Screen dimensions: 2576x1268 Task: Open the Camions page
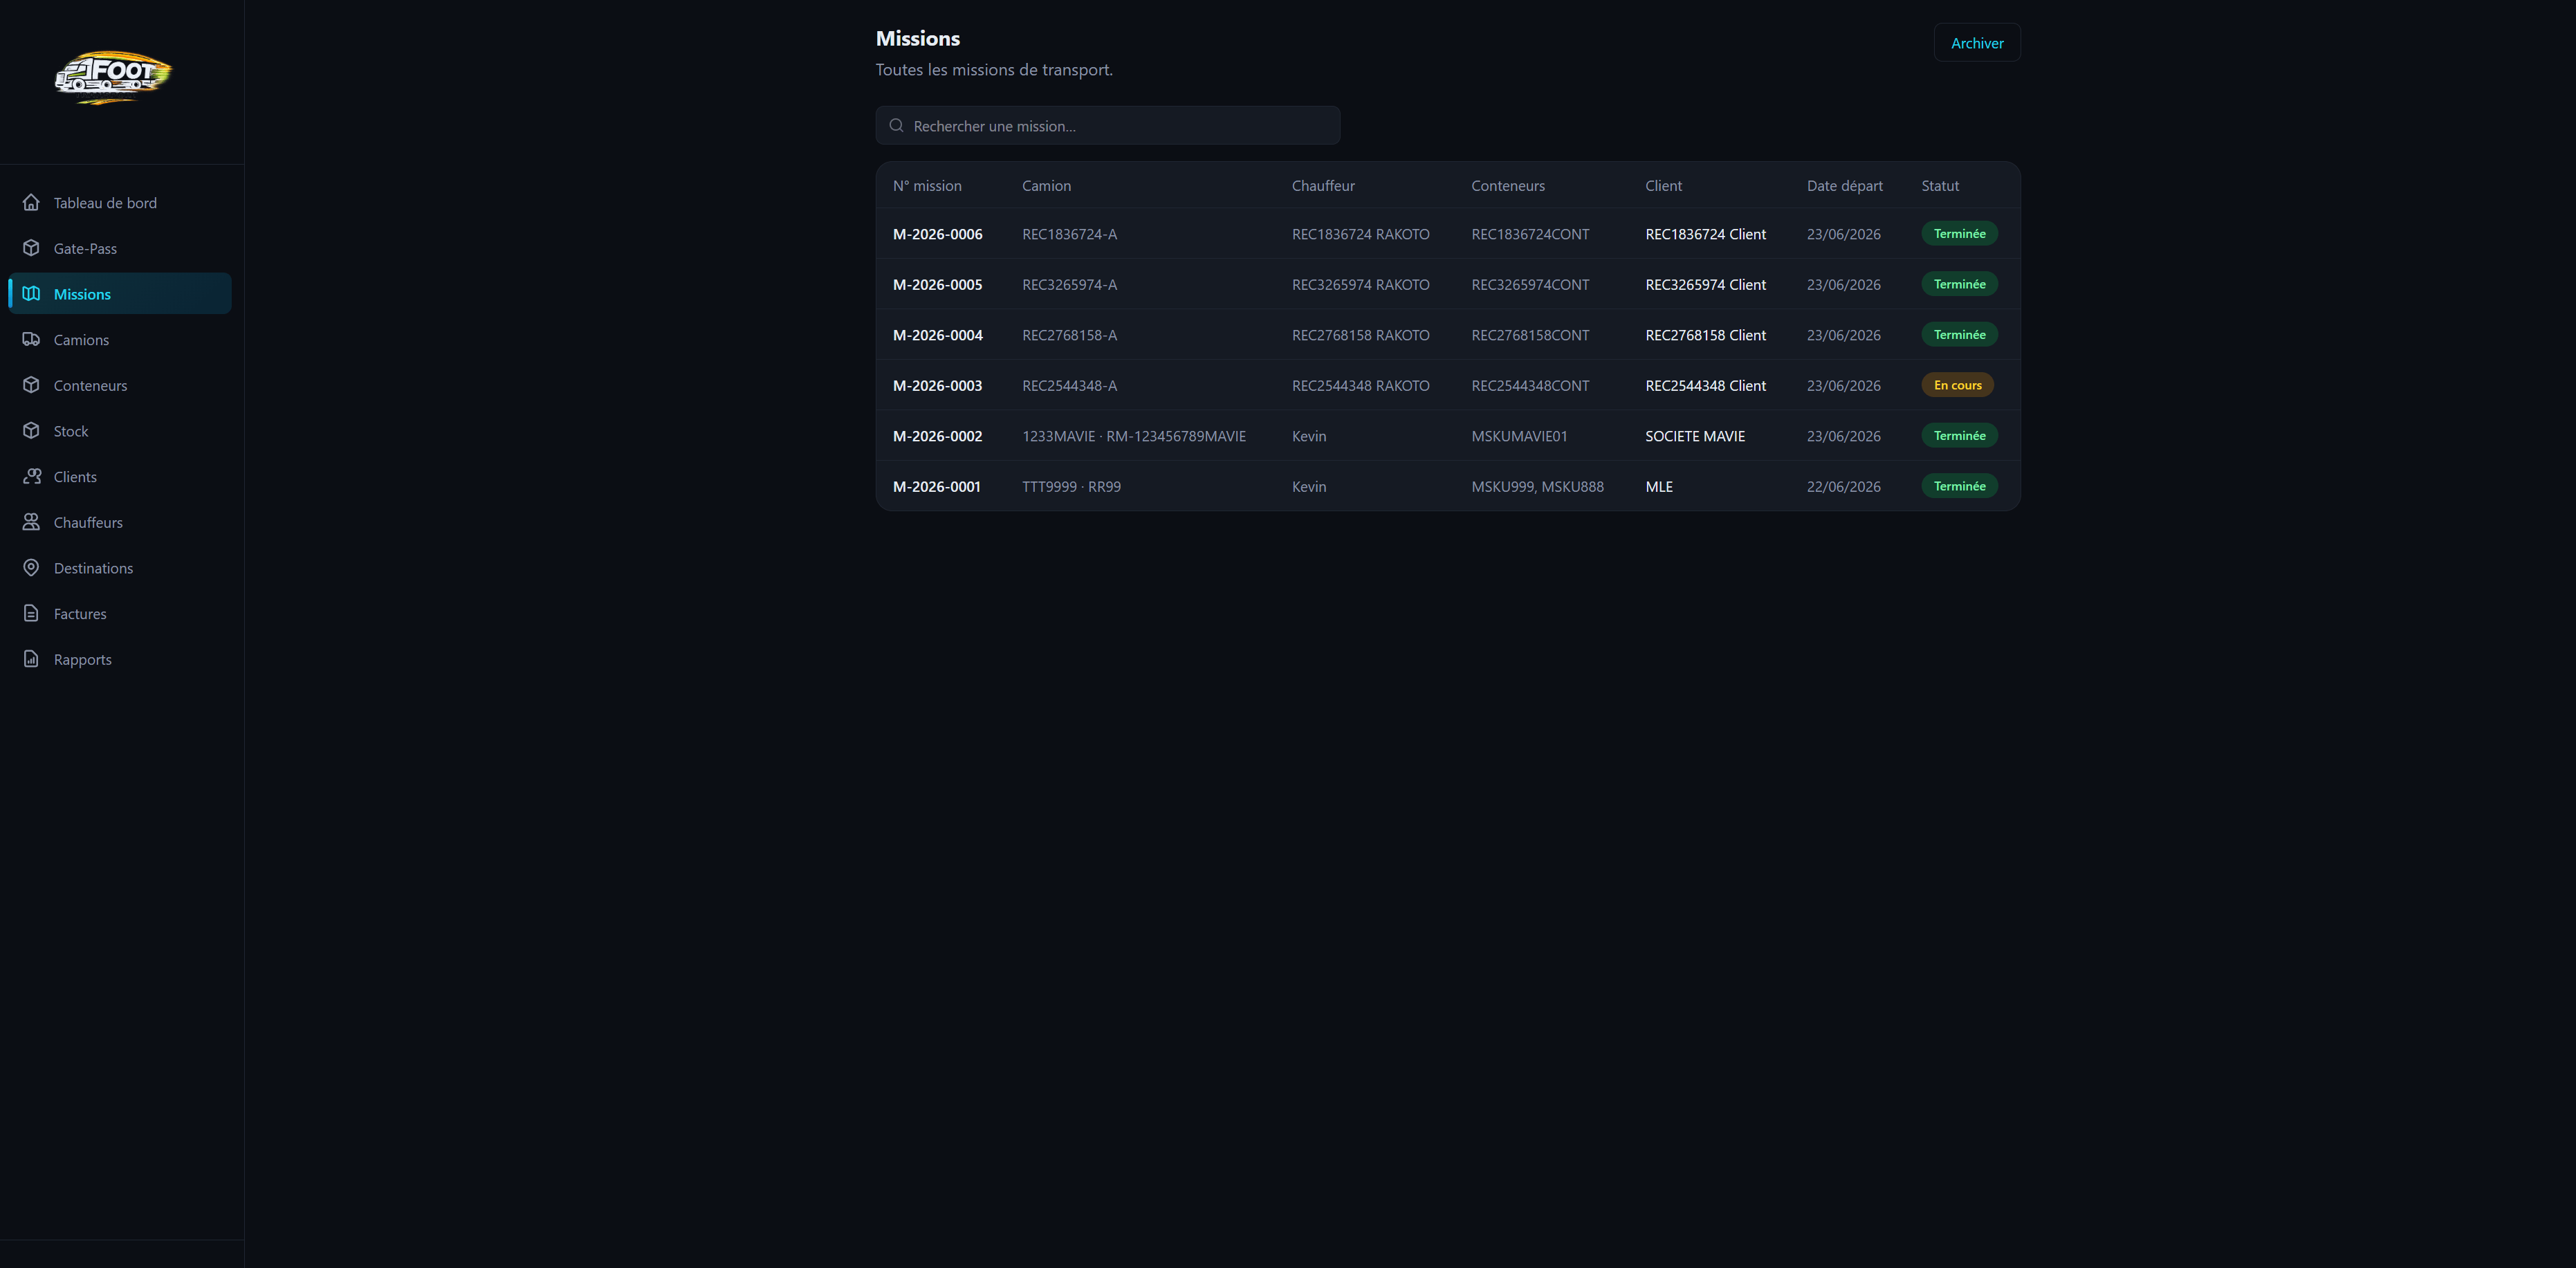120,340
